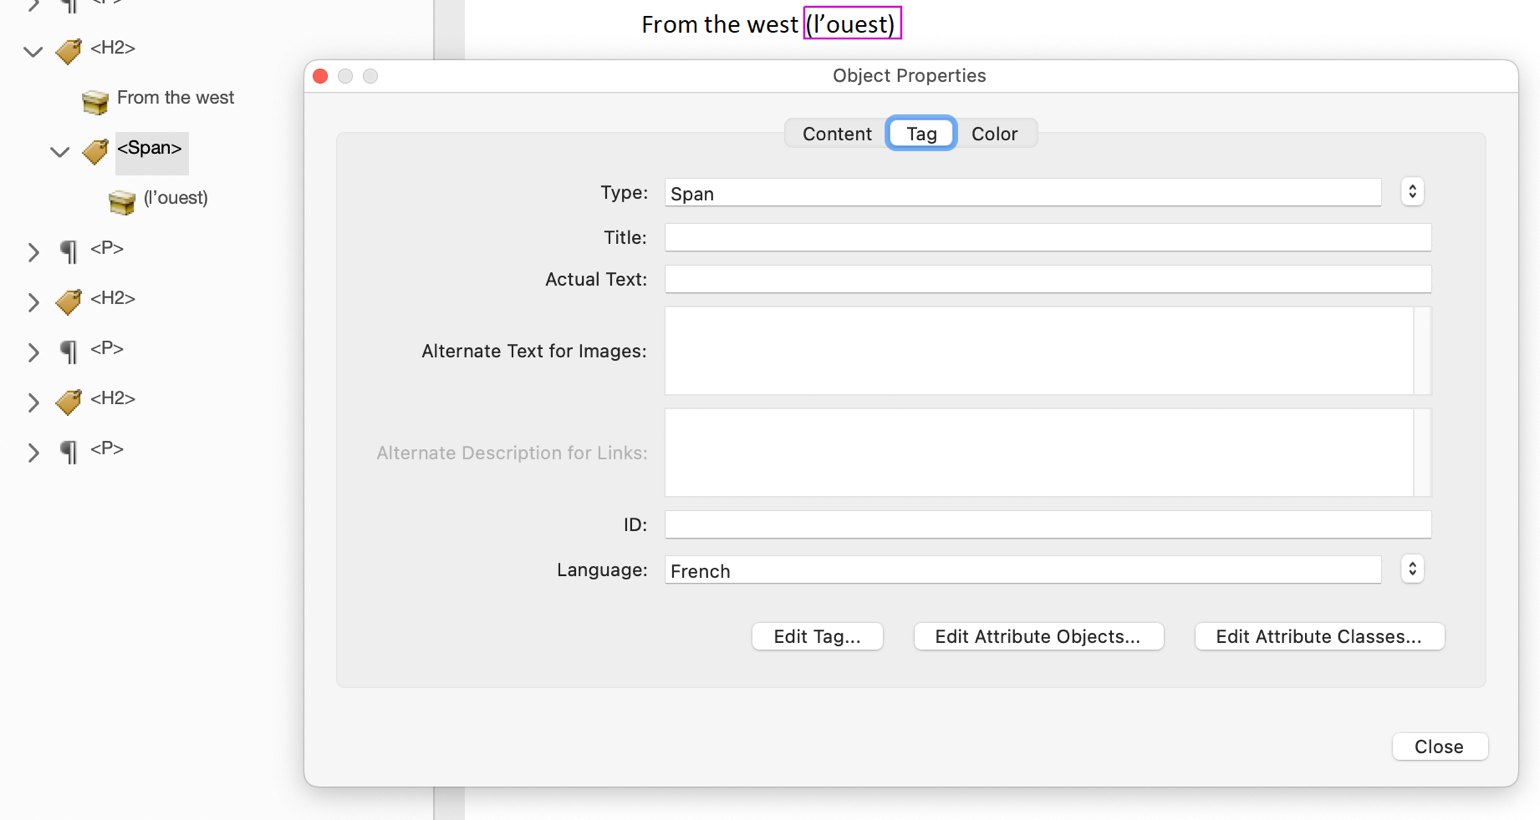This screenshot has width=1540, height=820.
Task: Collapse the <Span> tree node
Action: (x=59, y=152)
